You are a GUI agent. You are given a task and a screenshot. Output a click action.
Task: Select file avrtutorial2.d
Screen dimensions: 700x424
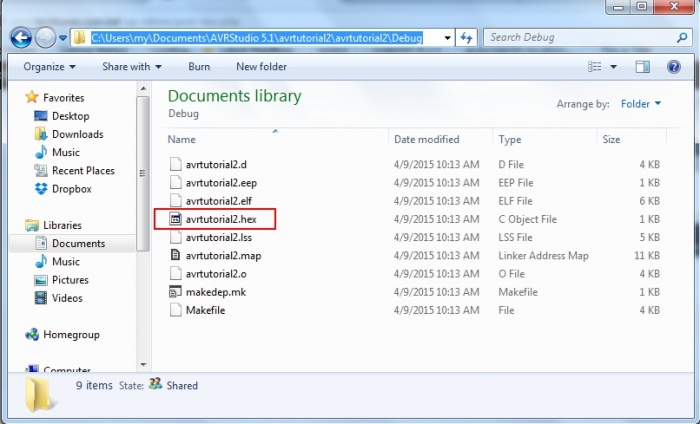[216, 165]
